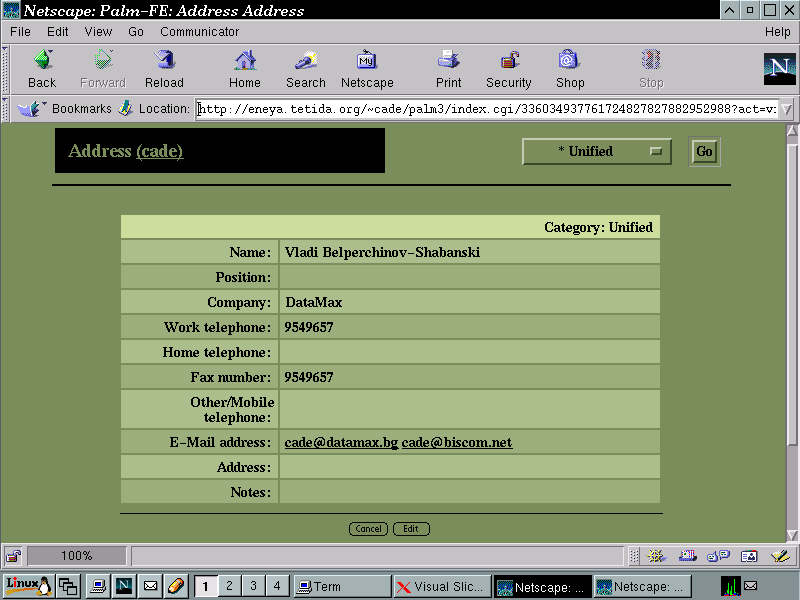
Task: Click the Shop toolbar icon
Action: pos(569,69)
